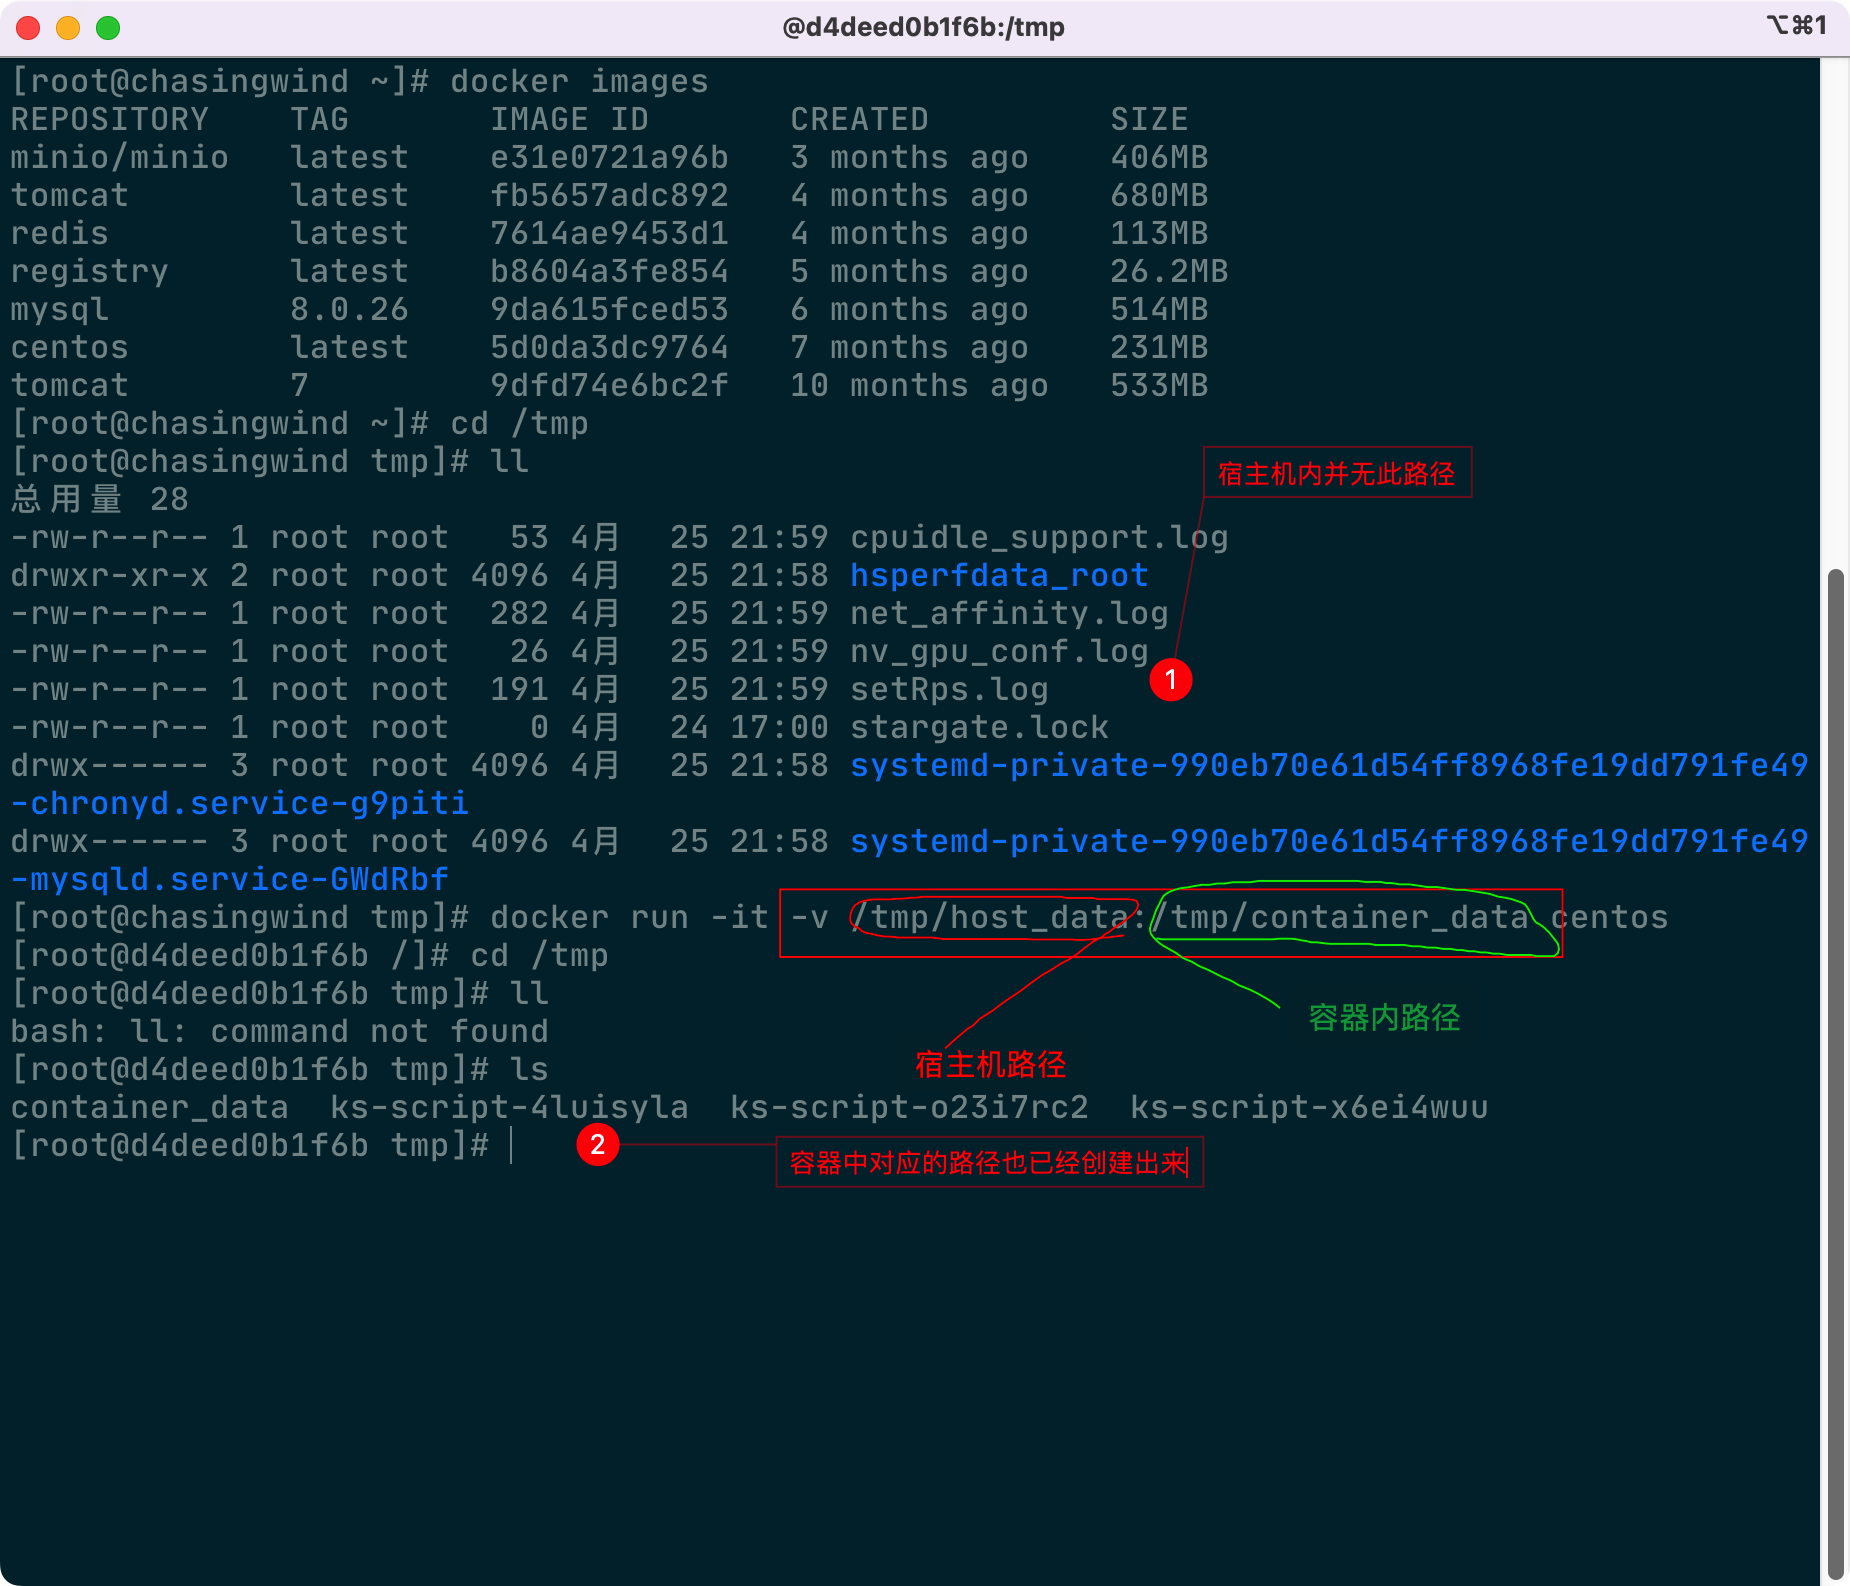
Task: Click the /tmp/host_data path in docker command
Action: click(x=989, y=917)
